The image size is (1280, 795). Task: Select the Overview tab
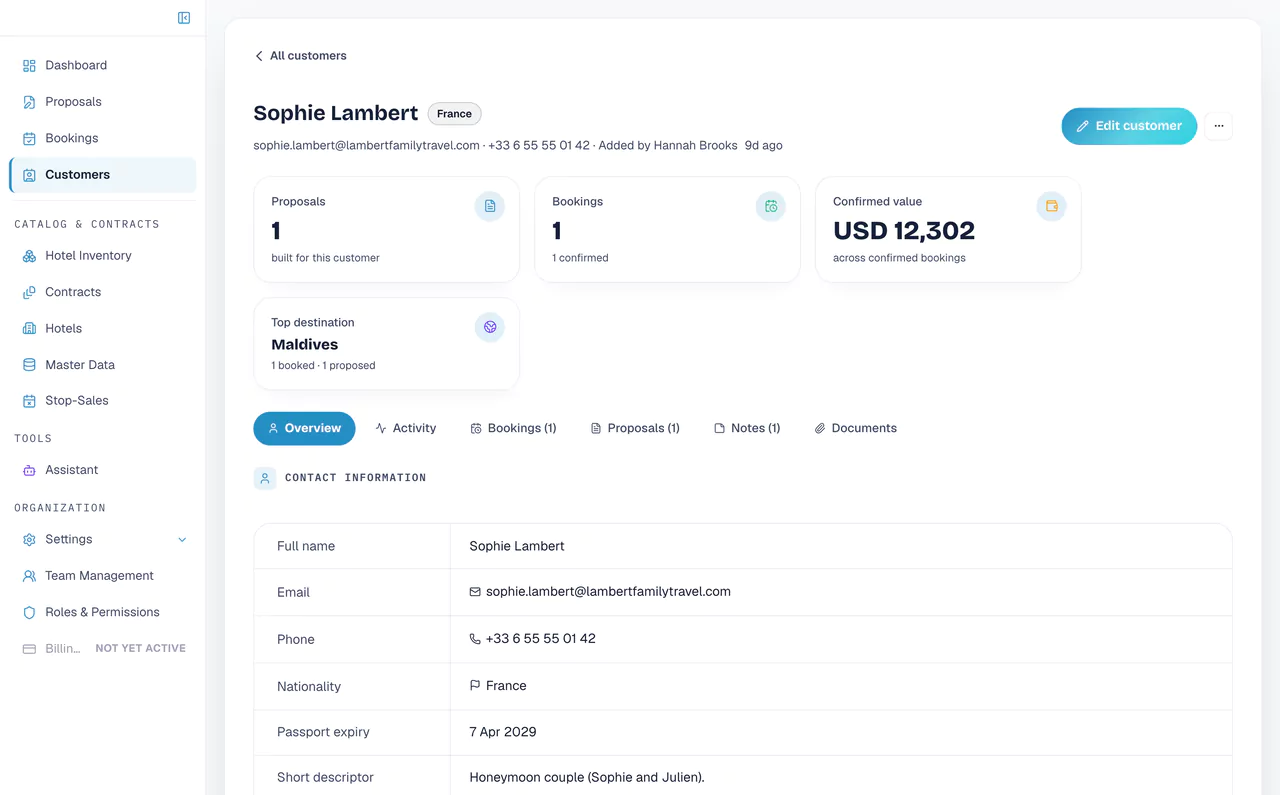(x=304, y=428)
